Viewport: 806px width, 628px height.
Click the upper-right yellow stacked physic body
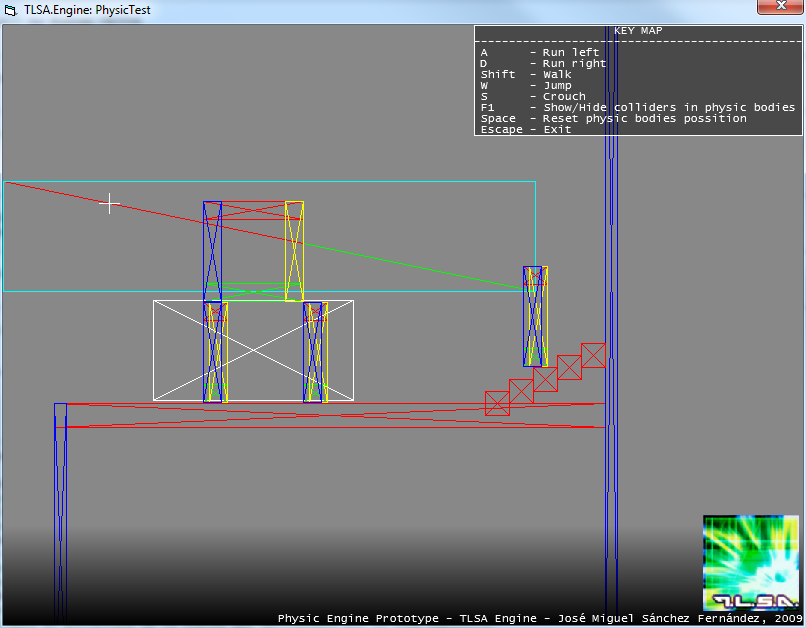(294, 250)
